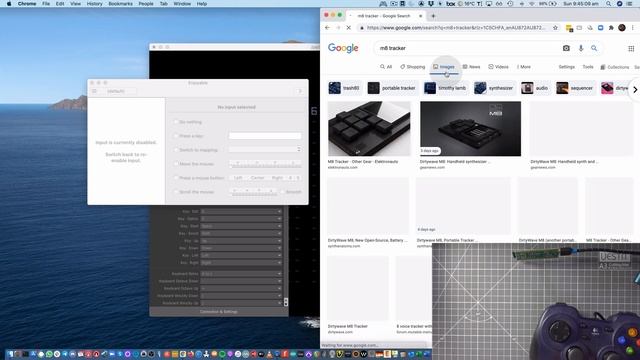The height and width of the screenshot is (360, 640).
Task: Open the Key Select dropdown in settings
Action: [241, 233]
